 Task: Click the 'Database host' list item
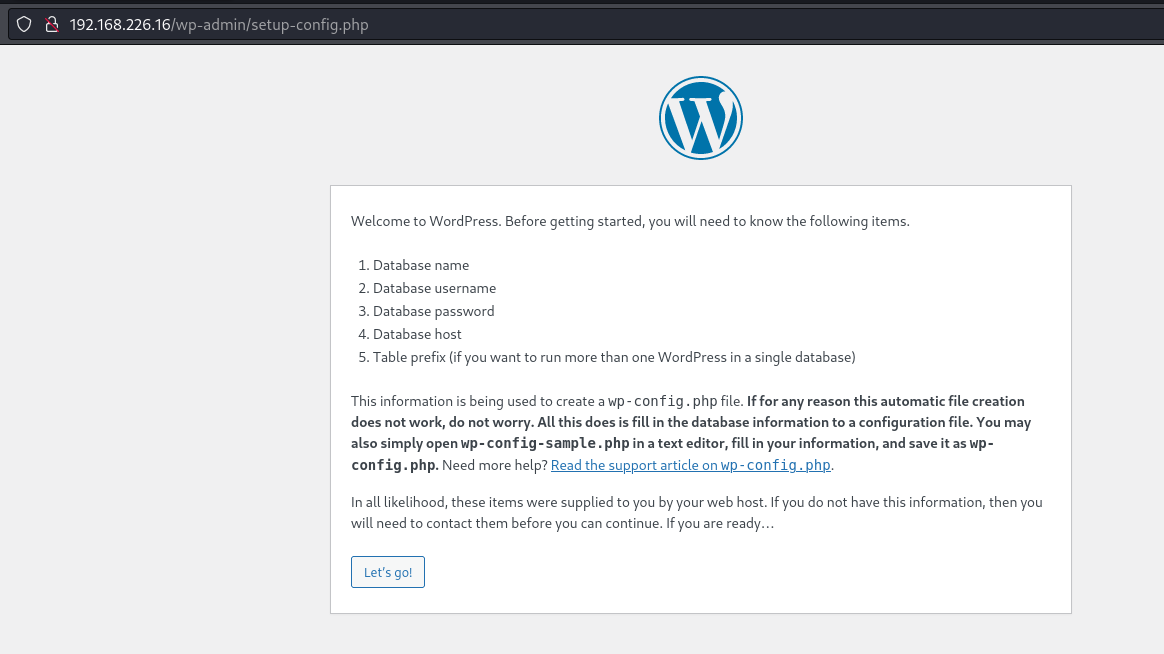tap(417, 334)
